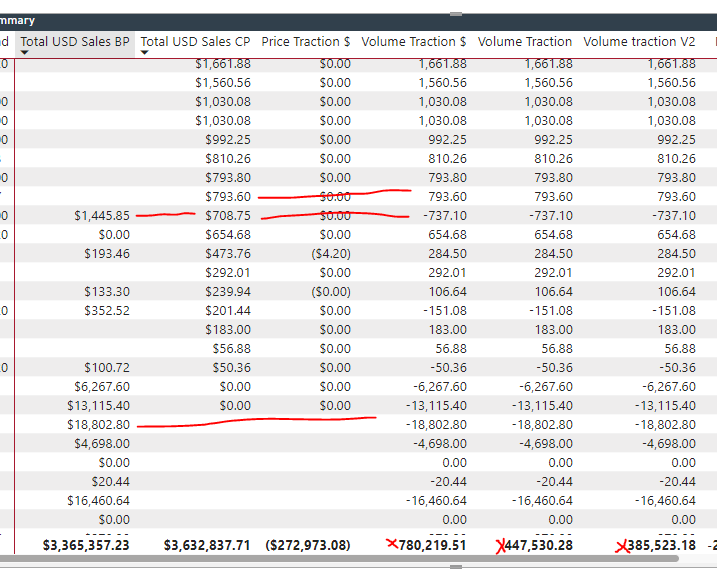Image resolution: width=717 pixels, height=581 pixels.
Task: Select the $292.01 Sales CP cell
Action: coord(228,272)
